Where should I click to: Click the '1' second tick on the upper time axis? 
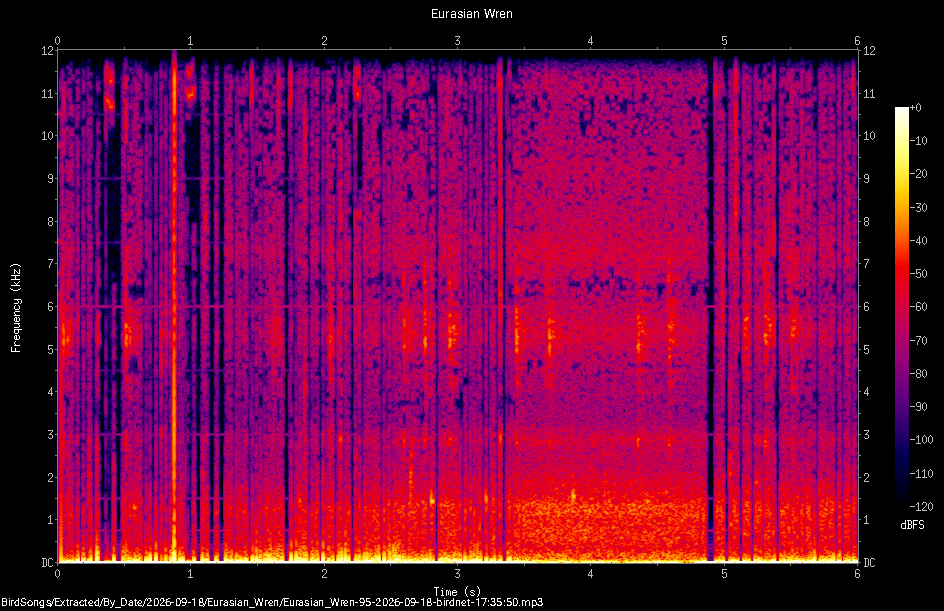click(x=191, y=41)
